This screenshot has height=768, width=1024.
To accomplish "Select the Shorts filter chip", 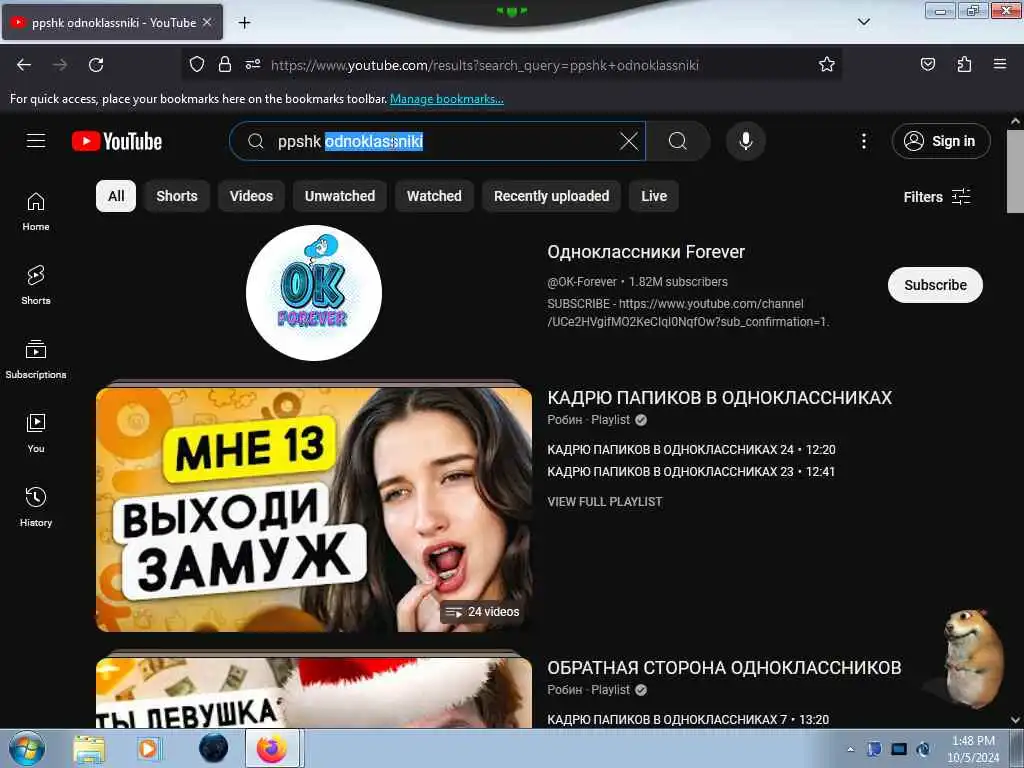I will [x=177, y=196].
